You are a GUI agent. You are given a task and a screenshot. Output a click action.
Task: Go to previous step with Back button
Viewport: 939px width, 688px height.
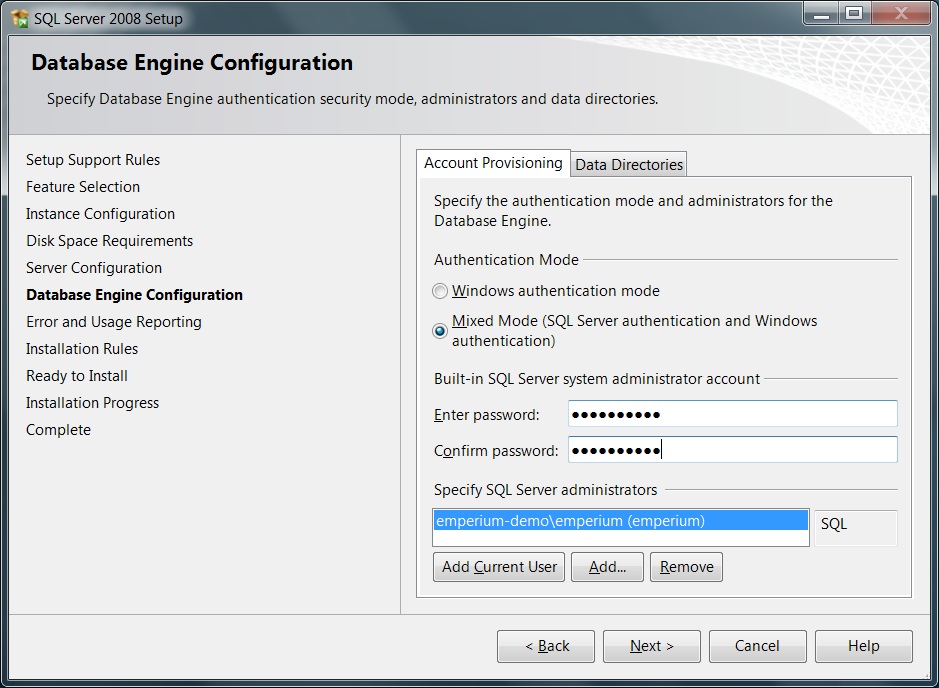(x=546, y=646)
